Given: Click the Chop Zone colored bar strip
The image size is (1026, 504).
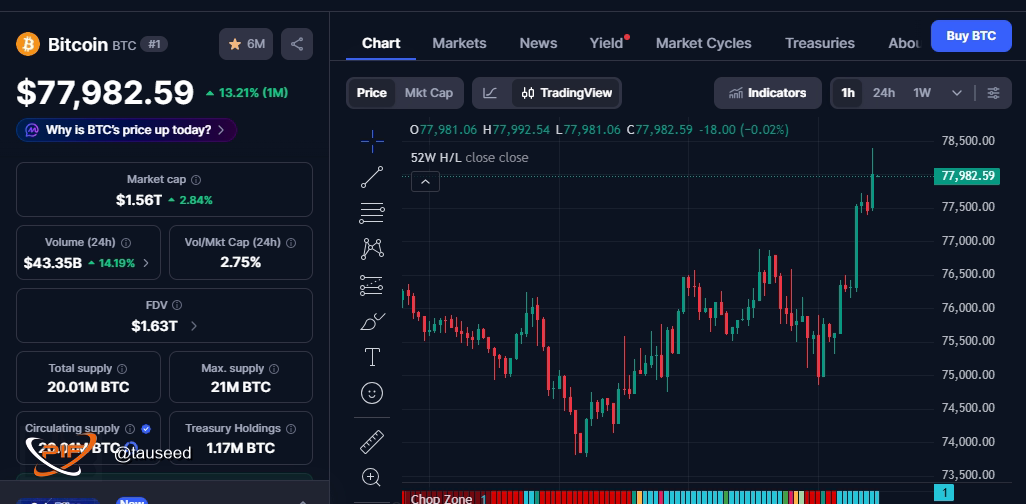Looking at the screenshot, I should [641, 497].
